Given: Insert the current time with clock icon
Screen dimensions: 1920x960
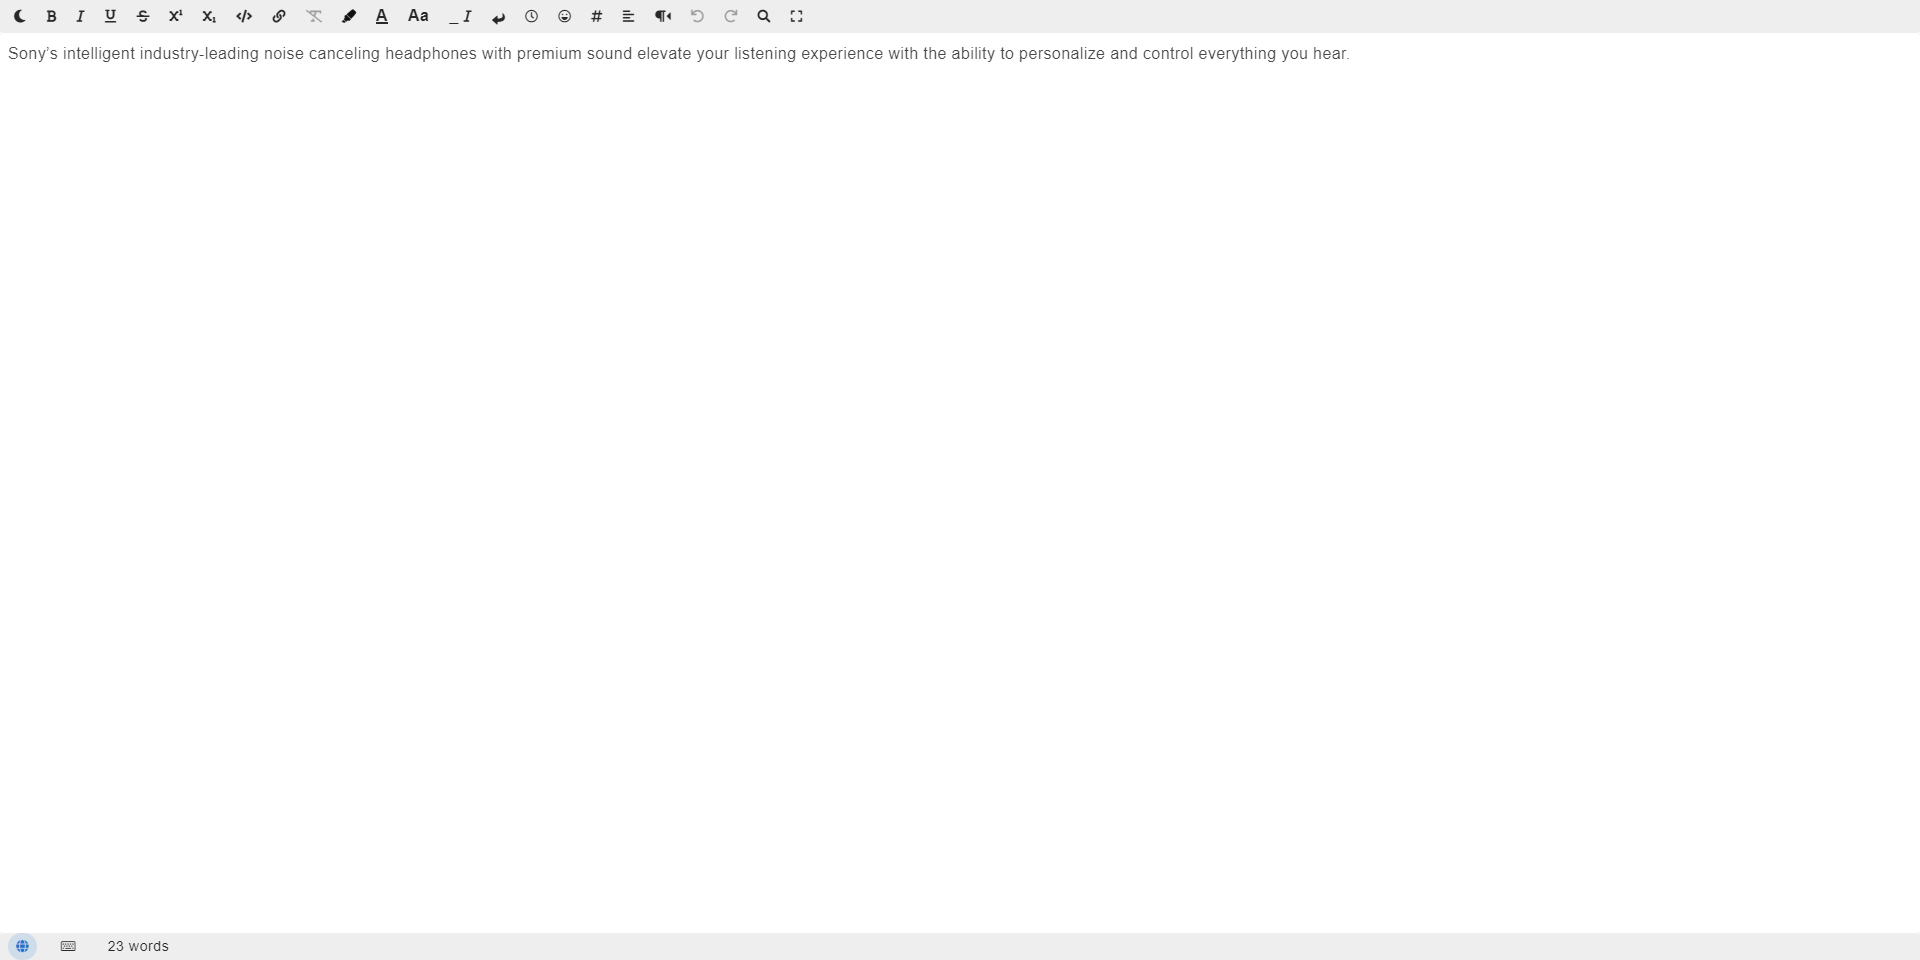Looking at the screenshot, I should tap(531, 16).
